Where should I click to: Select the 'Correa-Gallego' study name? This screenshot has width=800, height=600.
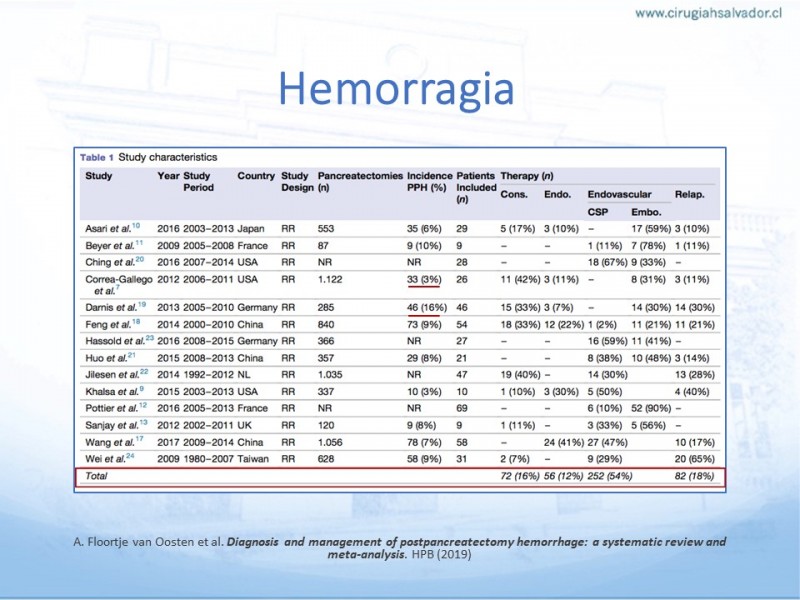pyautogui.click(x=118, y=279)
